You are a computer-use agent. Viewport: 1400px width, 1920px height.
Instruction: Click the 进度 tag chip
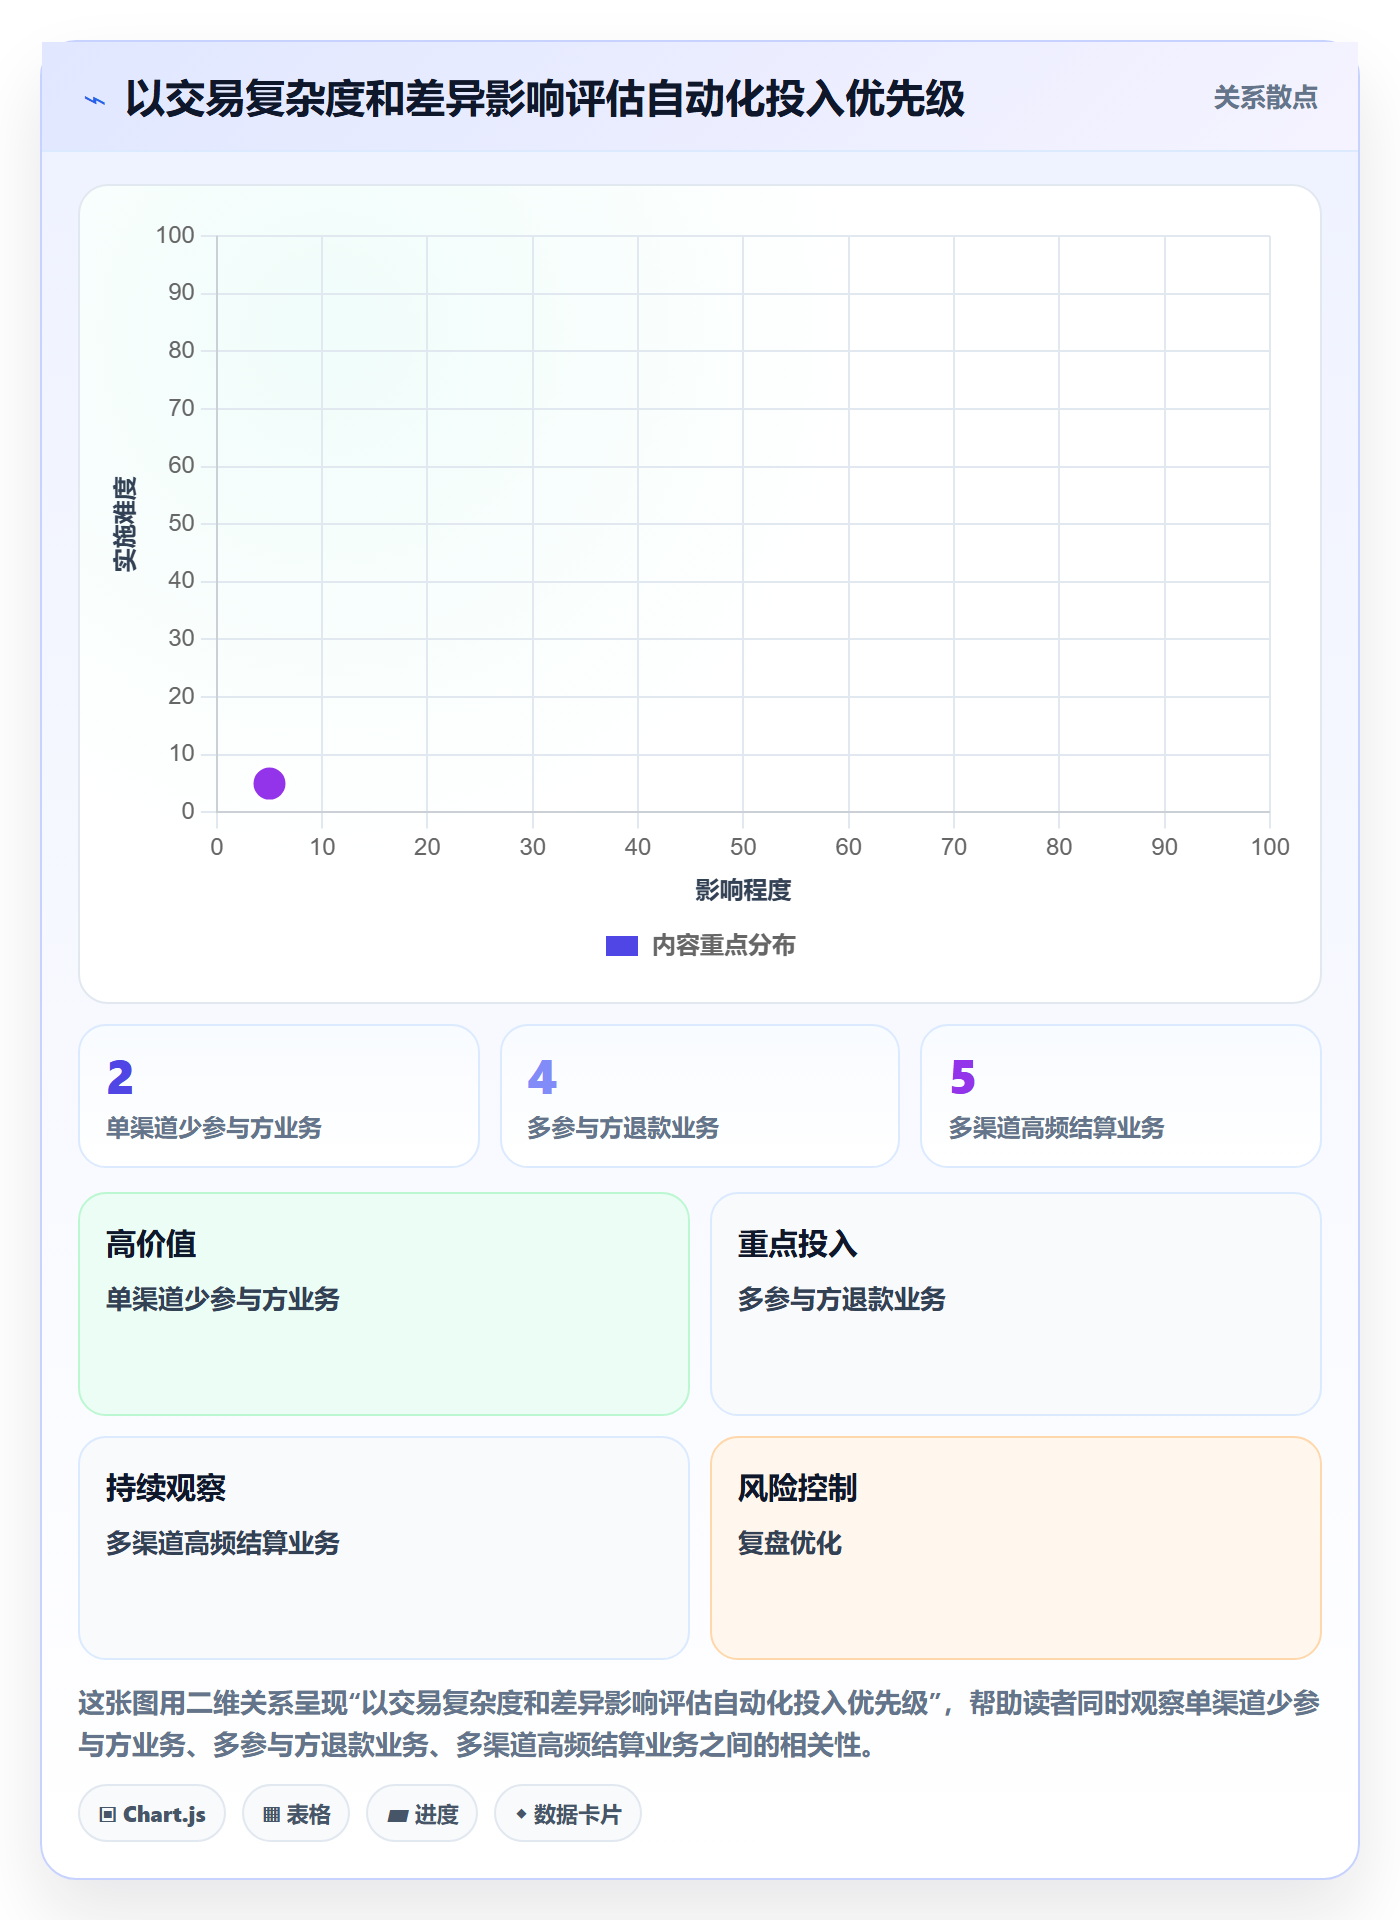click(x=422, y=1814)
